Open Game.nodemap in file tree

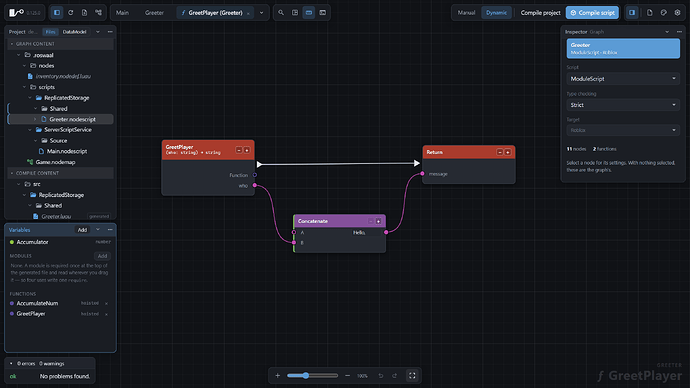point(55,162)
